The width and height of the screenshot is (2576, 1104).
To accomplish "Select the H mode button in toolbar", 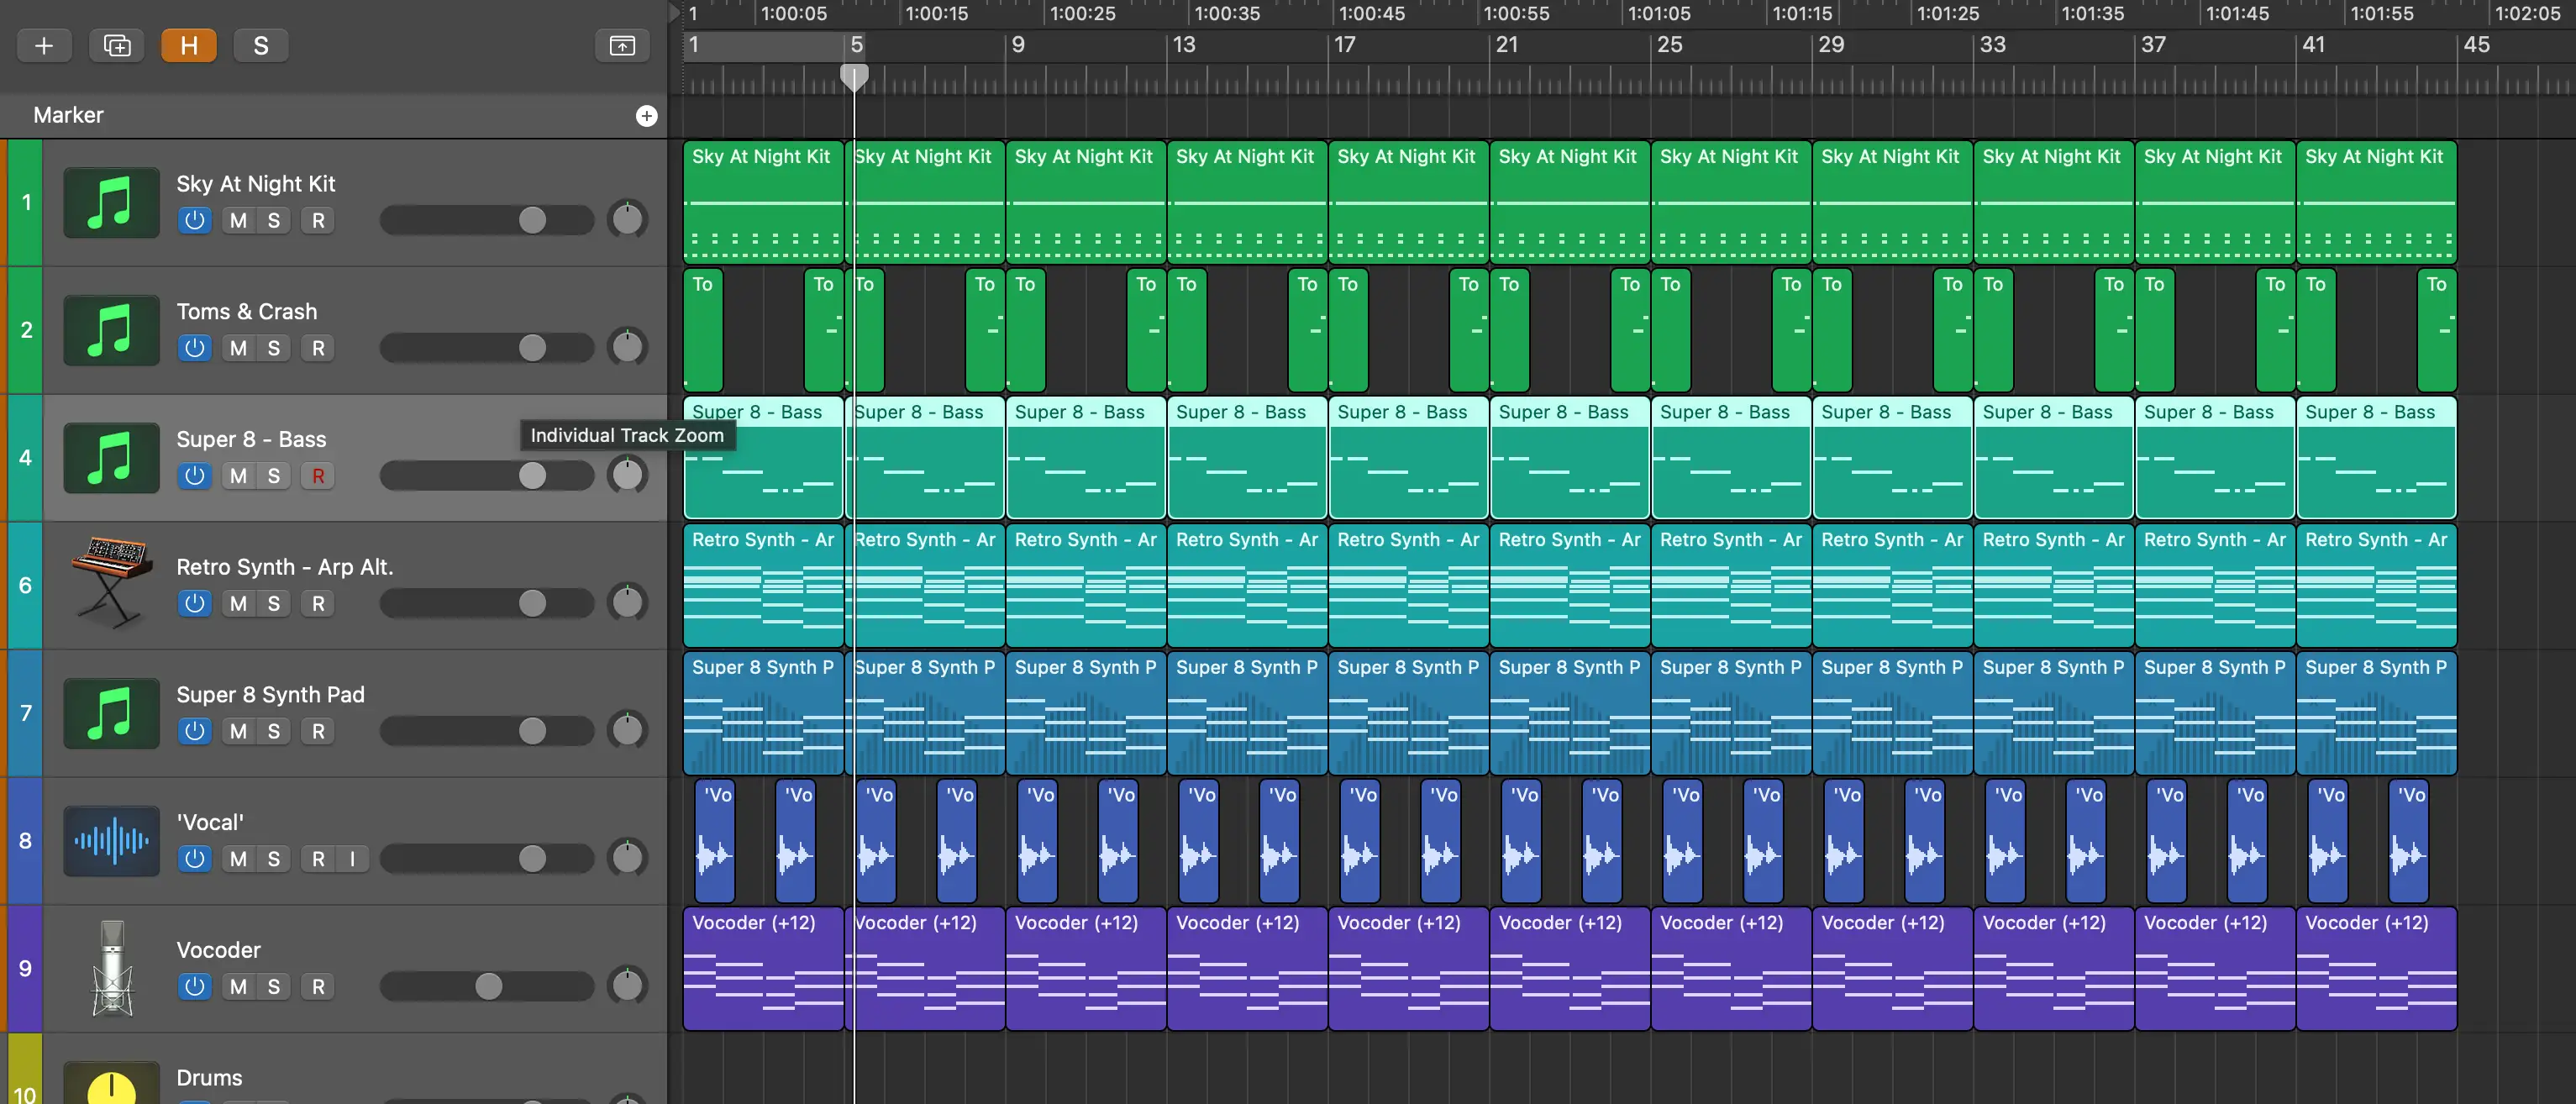I will [187, 45].
